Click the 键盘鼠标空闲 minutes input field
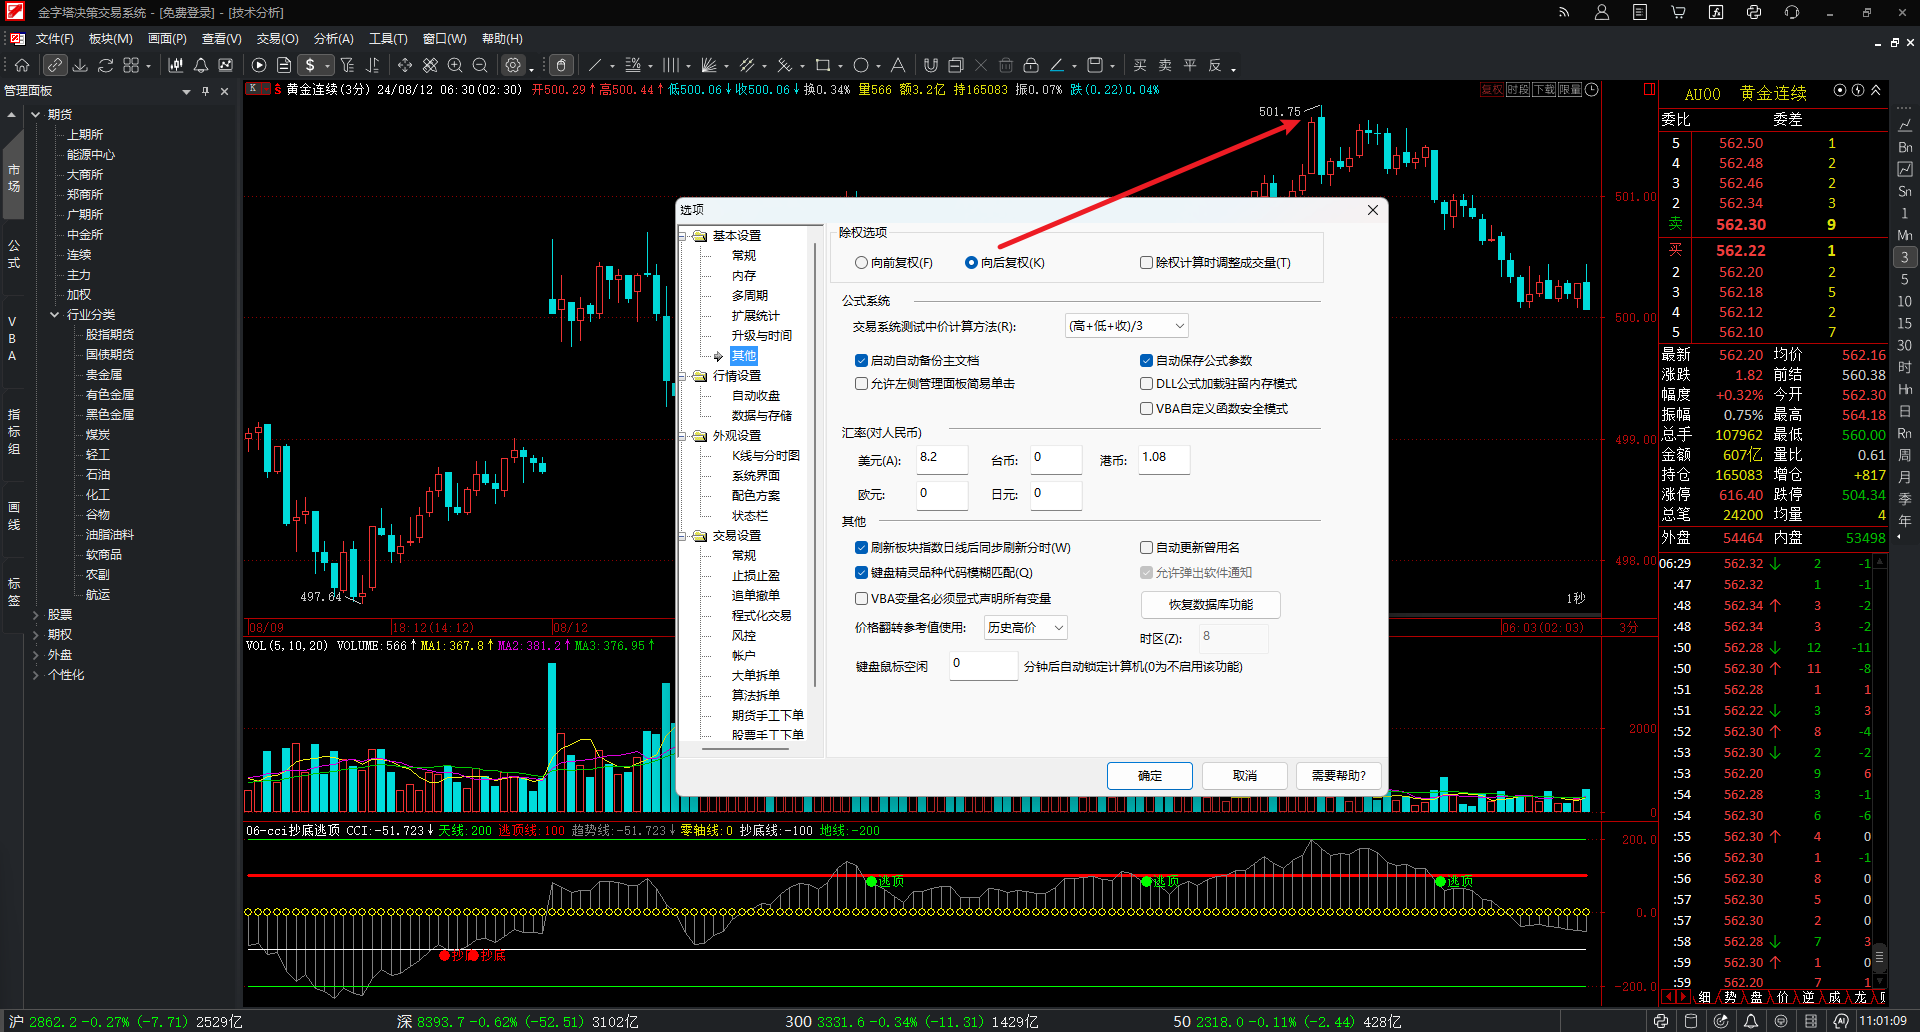The width and height of the screenshot is (1920, 1032). [x=983, y=666]
